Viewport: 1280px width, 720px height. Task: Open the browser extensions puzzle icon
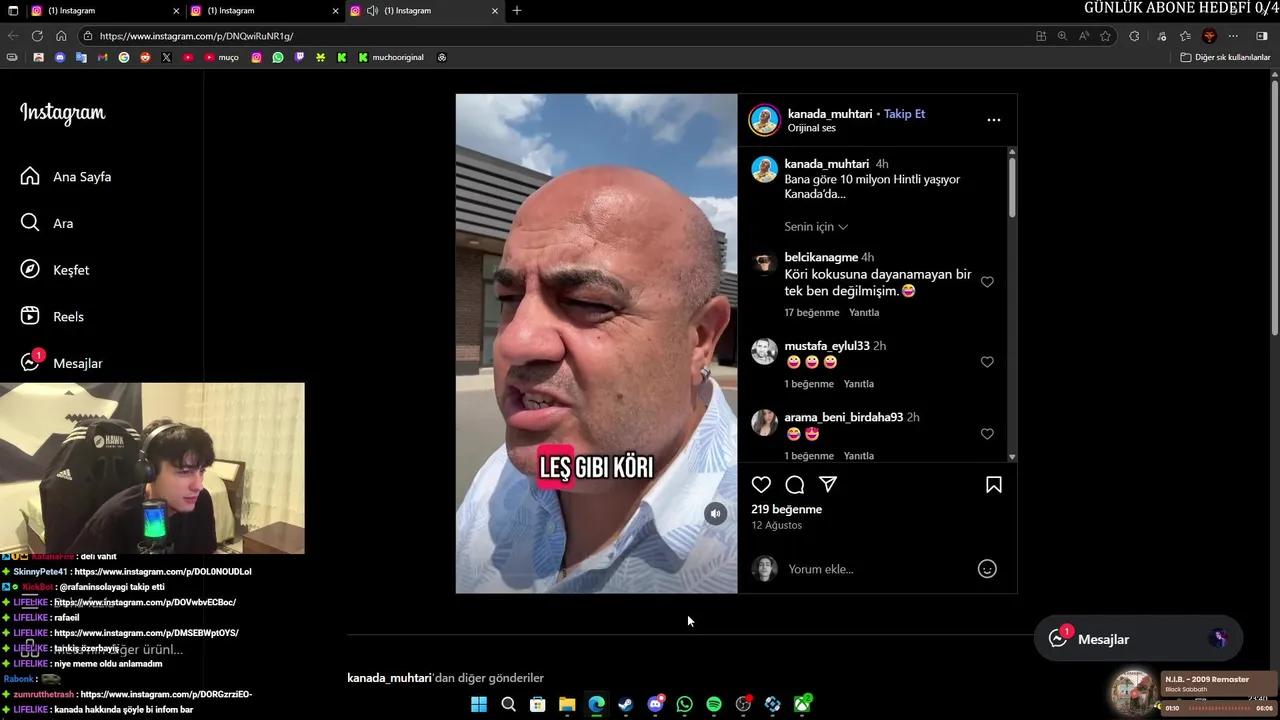[1134, 36]
